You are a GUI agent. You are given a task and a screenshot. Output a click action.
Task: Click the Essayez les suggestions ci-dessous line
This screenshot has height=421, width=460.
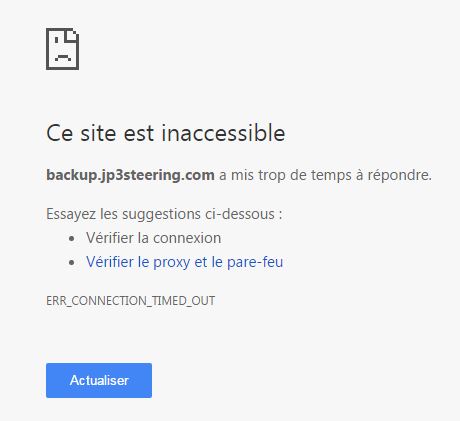(x=164, y=214)
